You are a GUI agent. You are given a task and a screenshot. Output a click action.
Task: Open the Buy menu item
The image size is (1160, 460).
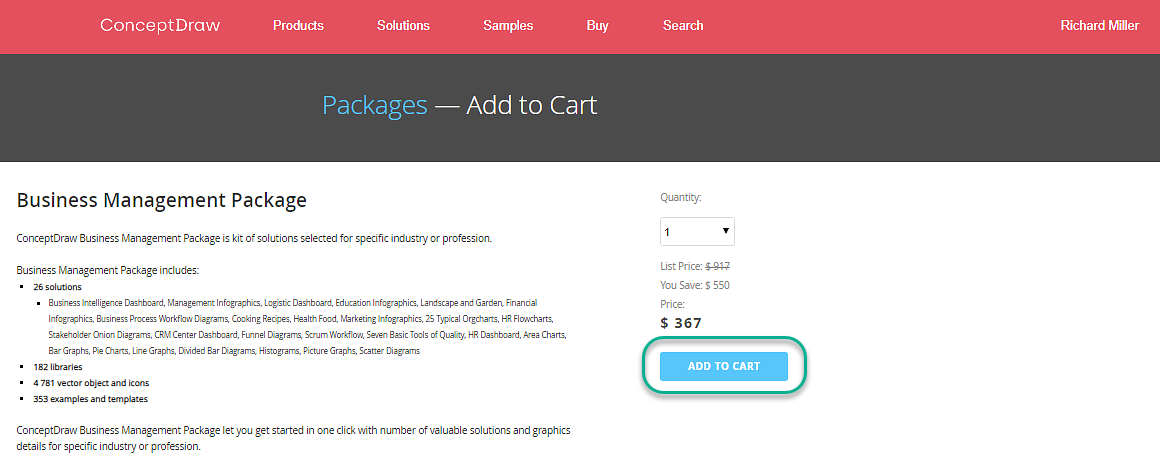coord(597,26)
